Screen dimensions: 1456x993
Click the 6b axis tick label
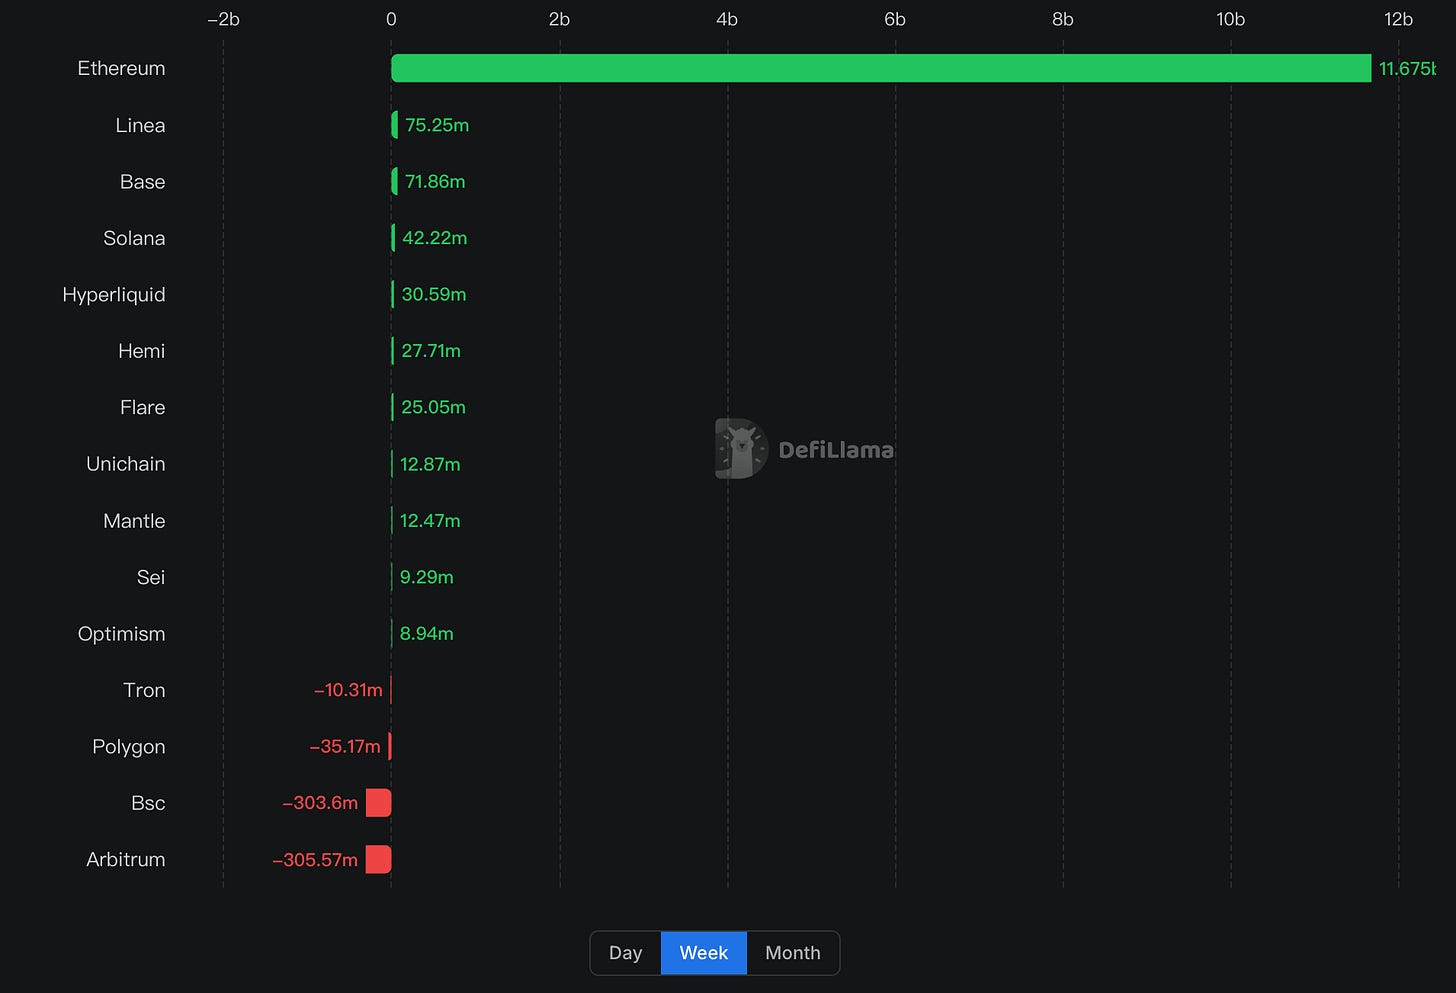pos(895,19)
